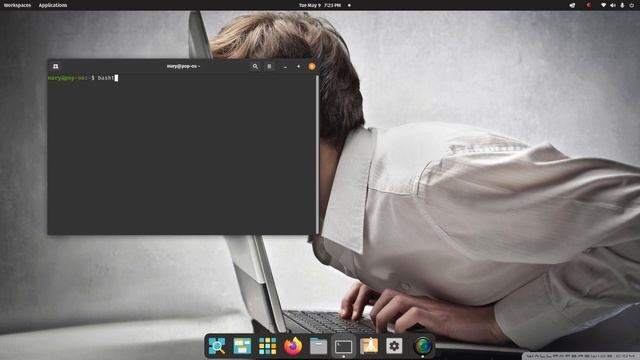This screenshot has height=360, width=640.
Task: Open a new terminal tab with the titlebar icon
Action: click(56, 66)
